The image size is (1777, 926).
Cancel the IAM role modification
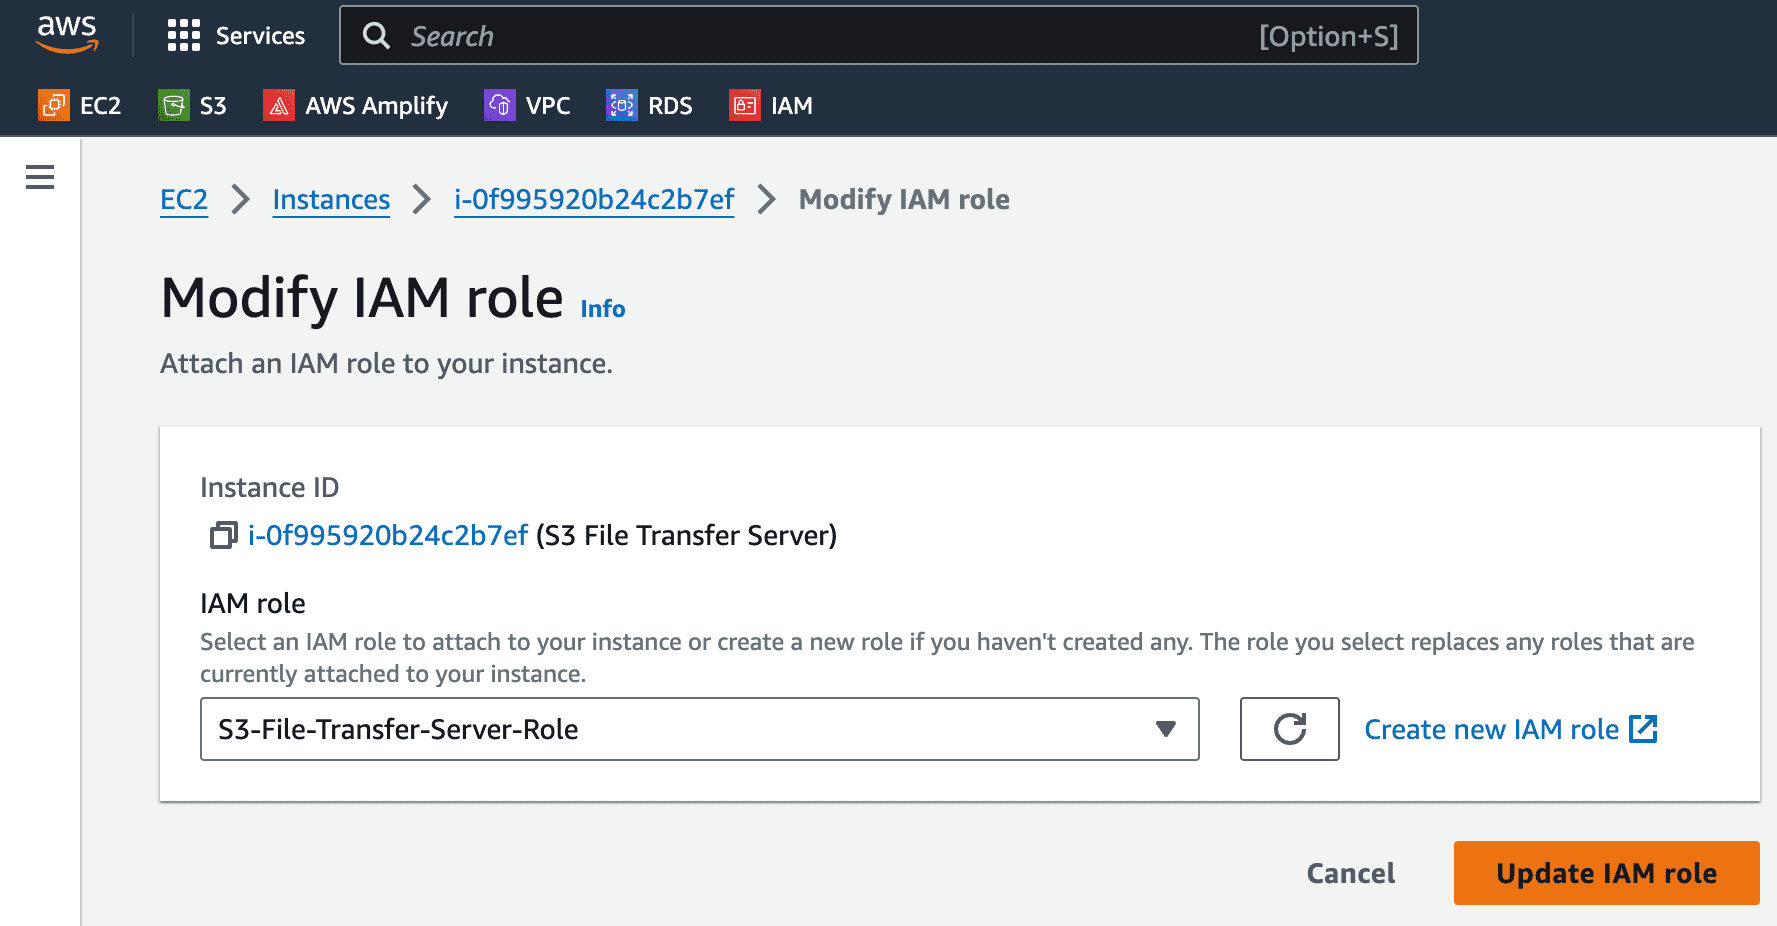click(1350, 873)
